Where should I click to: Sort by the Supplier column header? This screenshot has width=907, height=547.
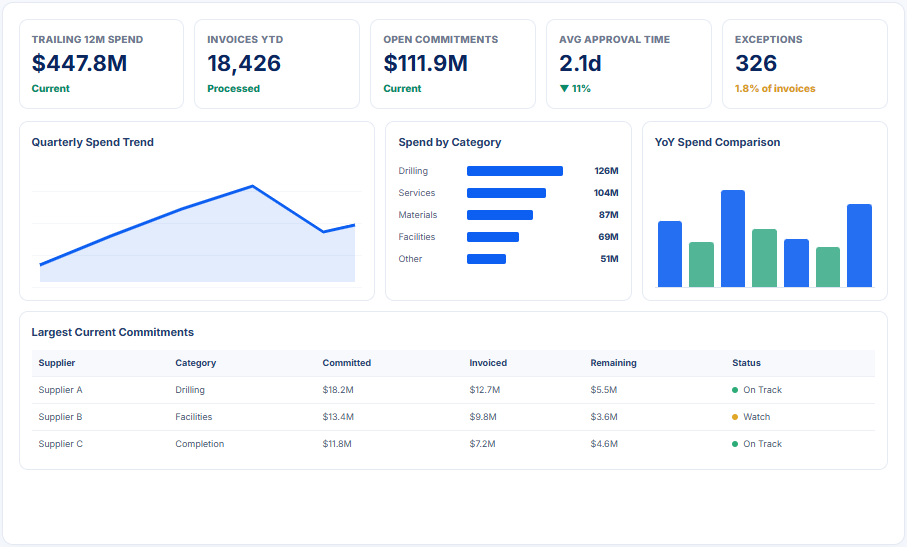57,363
